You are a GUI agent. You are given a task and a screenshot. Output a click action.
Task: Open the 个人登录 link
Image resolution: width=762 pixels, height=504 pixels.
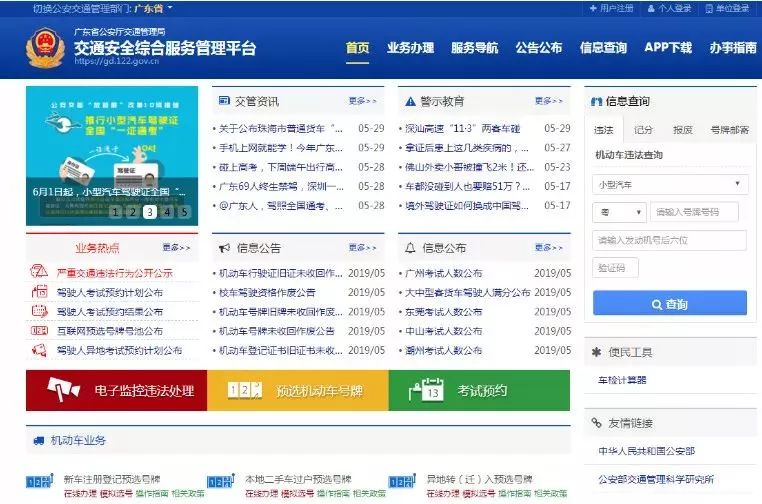[669, 8]
